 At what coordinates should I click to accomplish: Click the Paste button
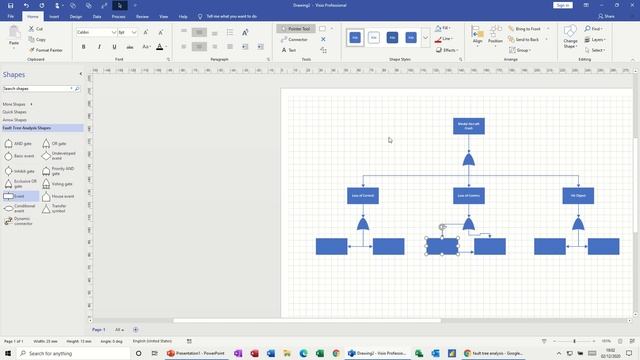pyautogui.click(x=14, y=36)
